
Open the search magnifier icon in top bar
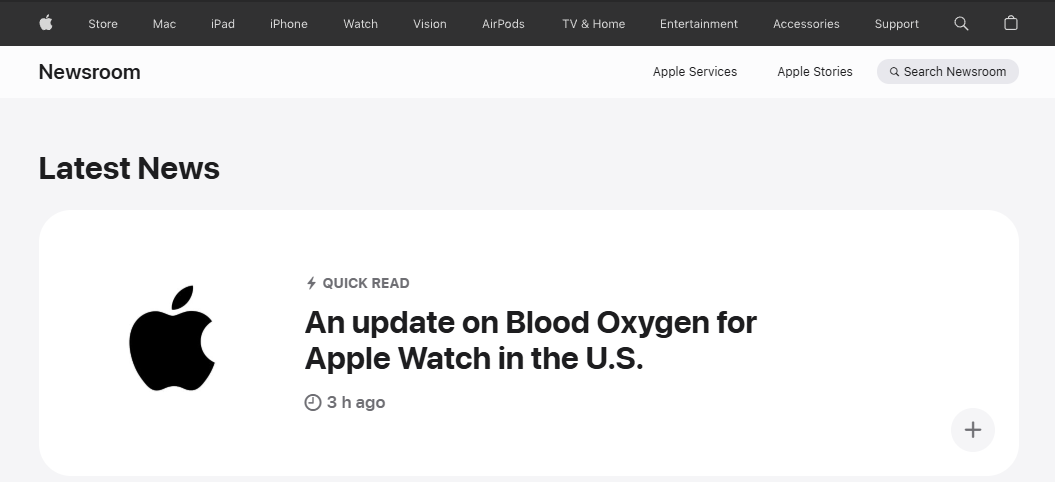[x=961, y=24]
